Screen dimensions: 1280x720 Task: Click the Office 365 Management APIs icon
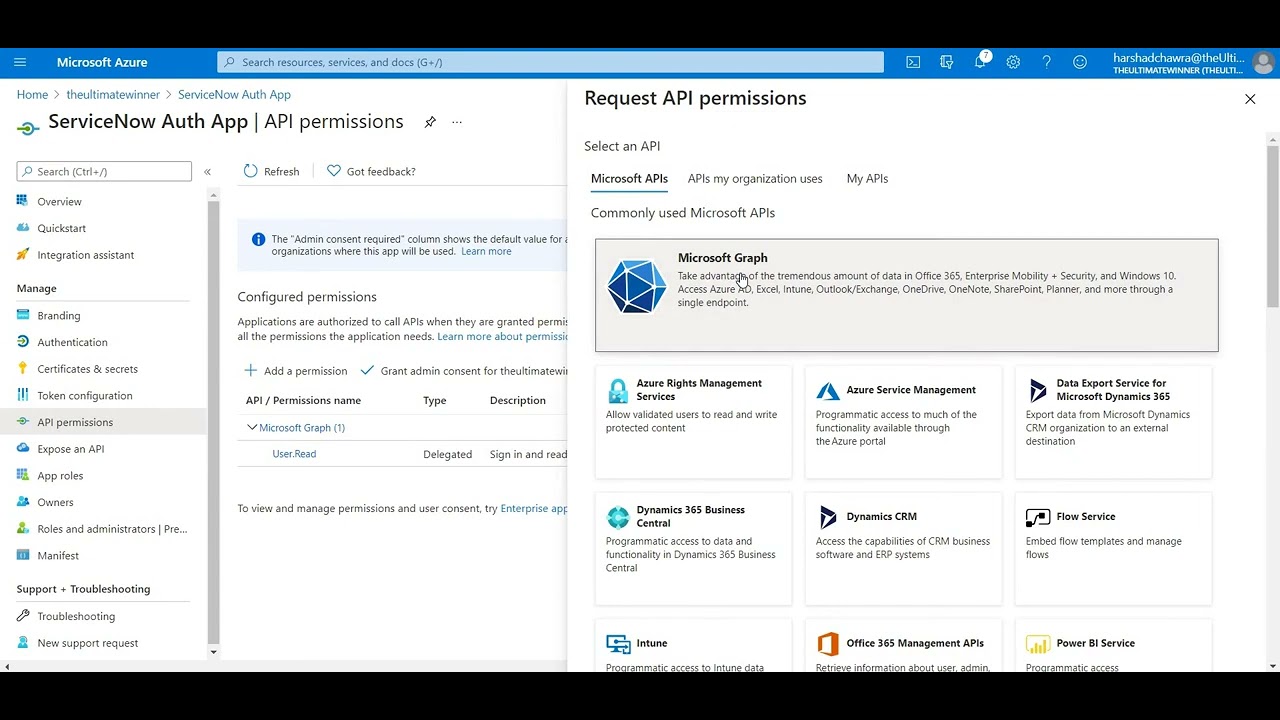828,644
